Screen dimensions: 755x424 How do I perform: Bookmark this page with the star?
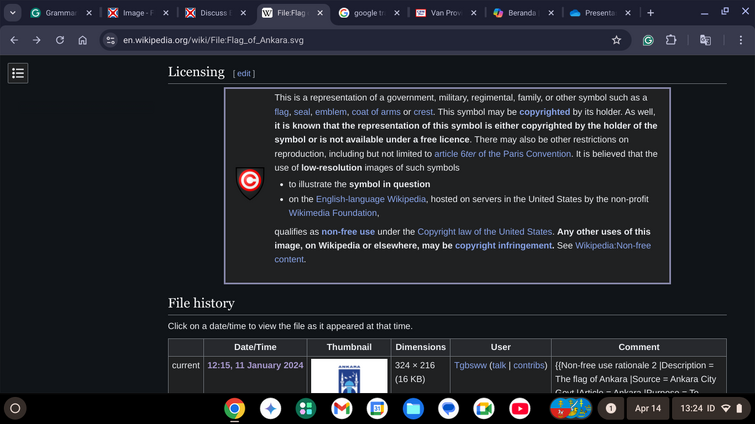click(616, 40)
